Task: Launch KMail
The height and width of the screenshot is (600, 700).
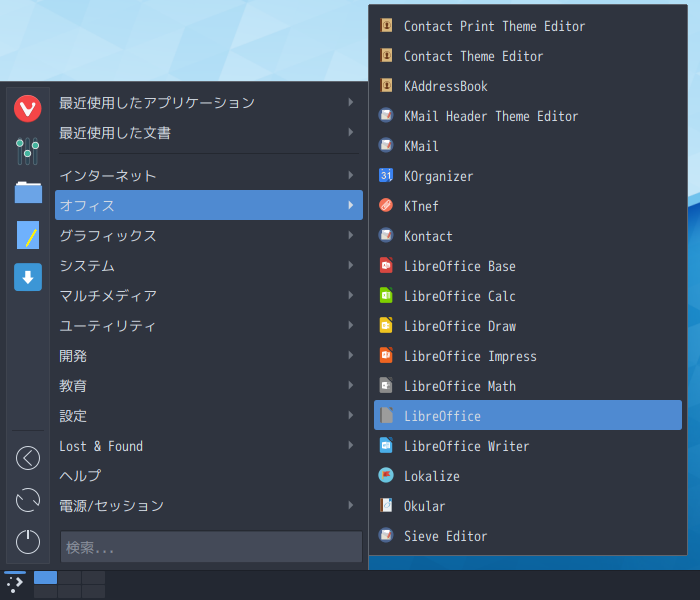Action: point(528,145)
